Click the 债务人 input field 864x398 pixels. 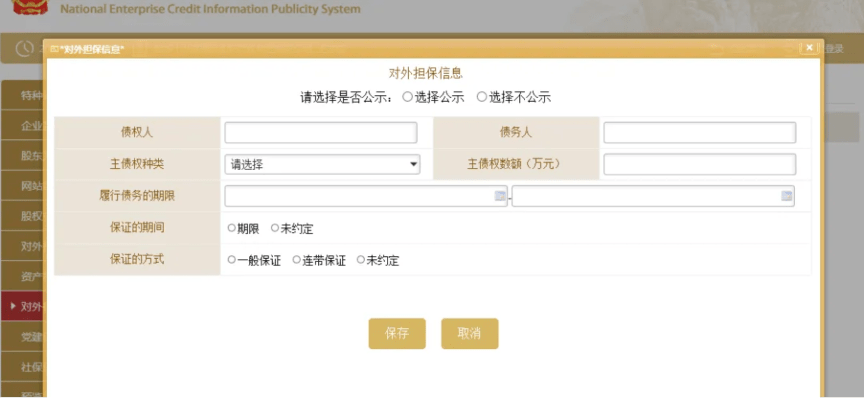[x=700, y=133]
